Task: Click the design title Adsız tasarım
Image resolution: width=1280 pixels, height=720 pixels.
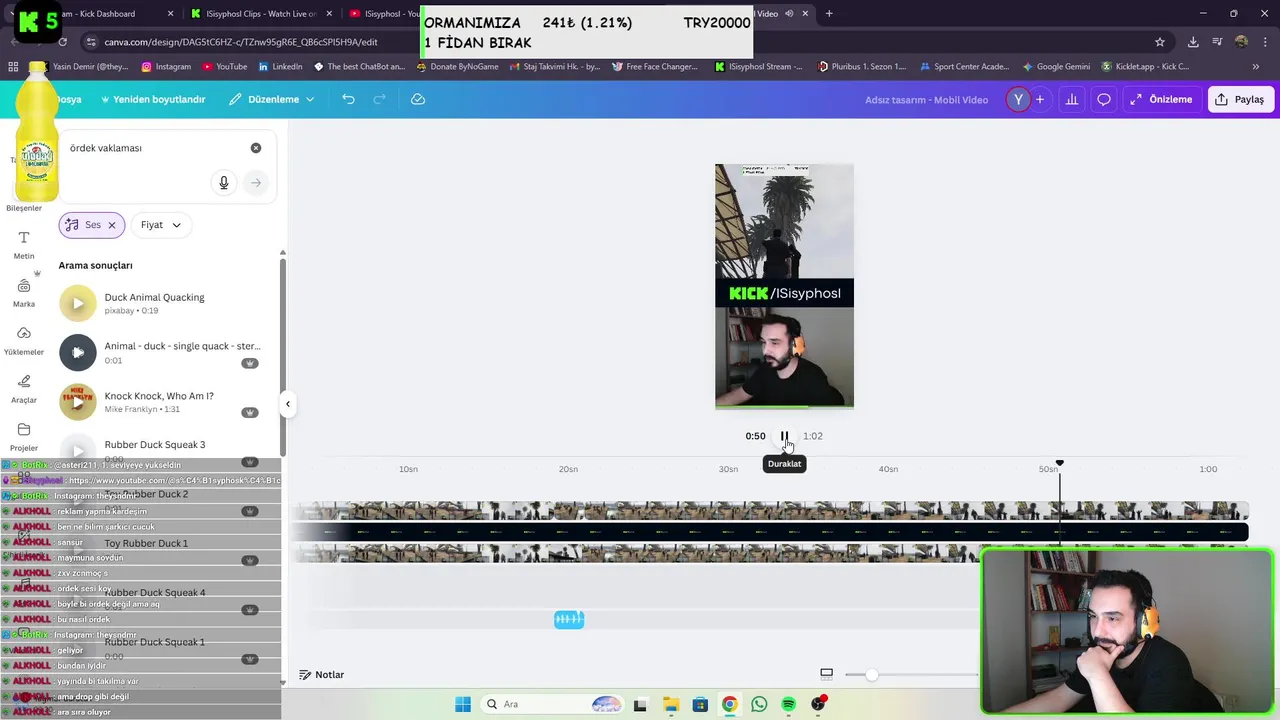Action: pyautogui.click(x=926, y=99)
